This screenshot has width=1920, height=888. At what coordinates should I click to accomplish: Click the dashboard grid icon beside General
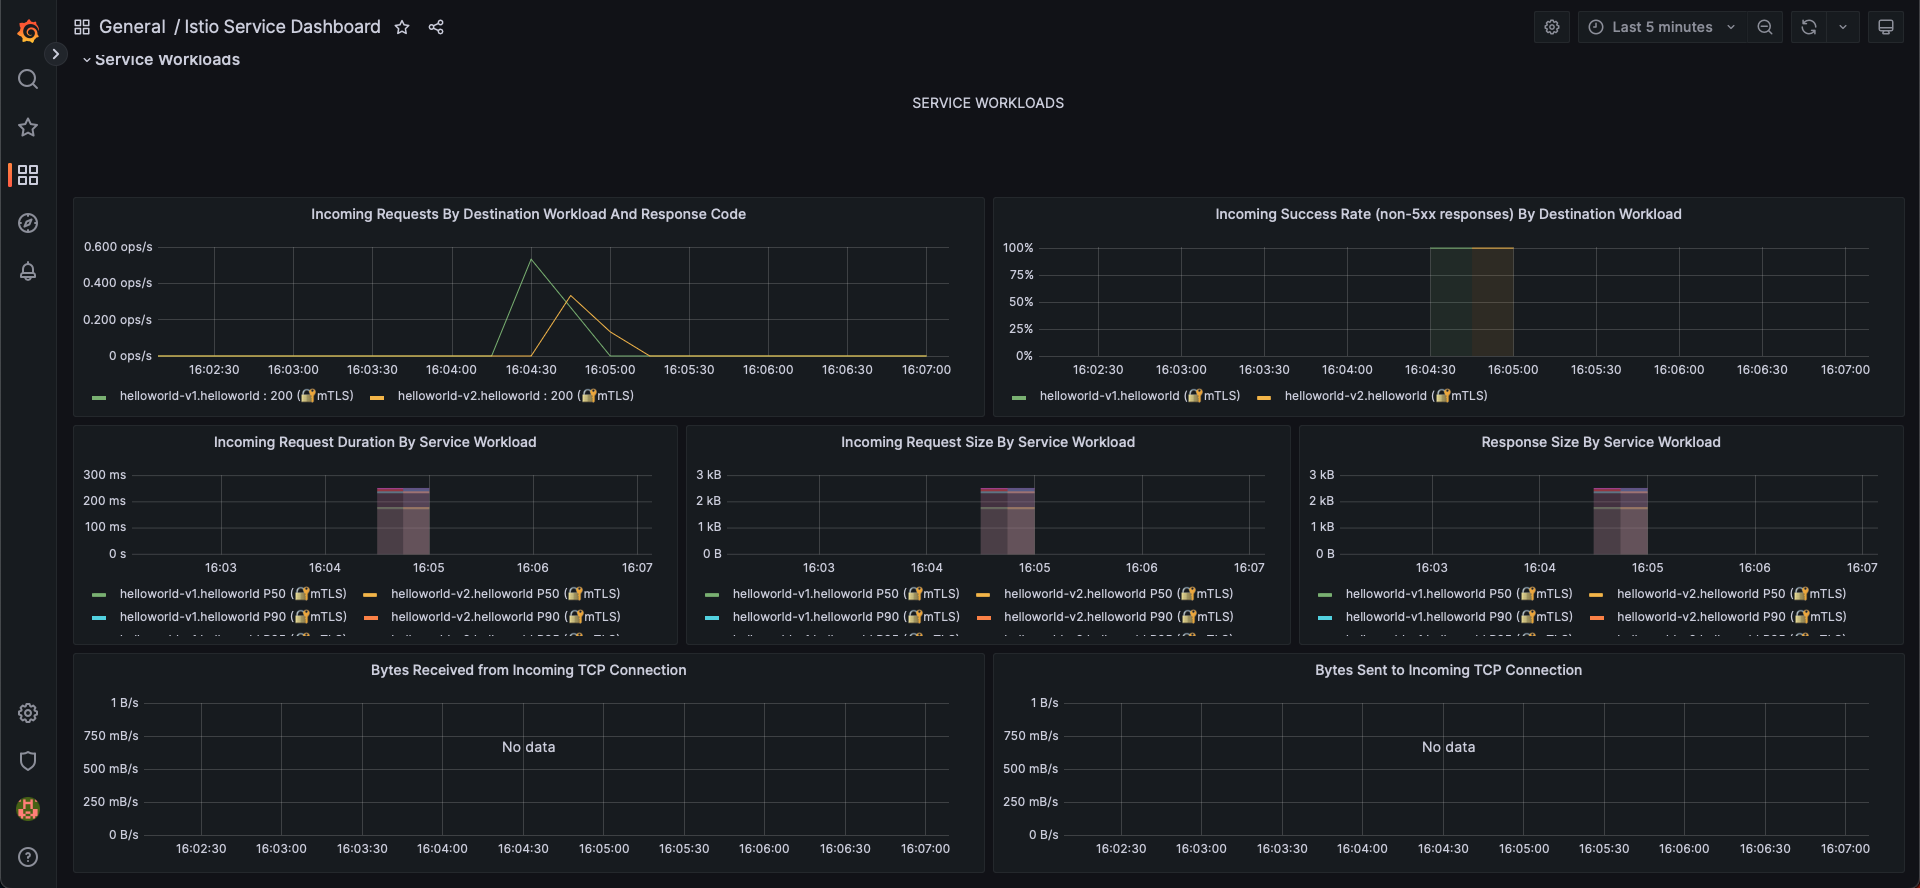pos(82,27)
